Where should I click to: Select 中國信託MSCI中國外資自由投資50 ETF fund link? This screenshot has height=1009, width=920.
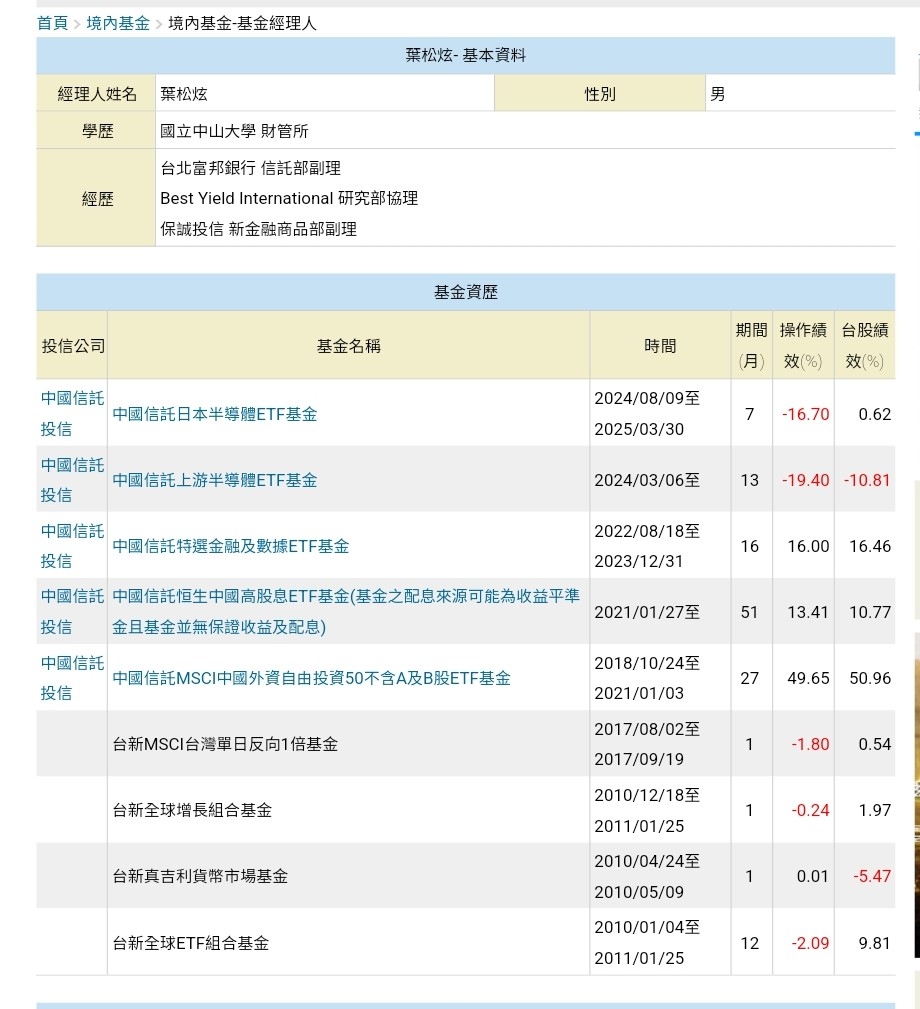[311, 678]
